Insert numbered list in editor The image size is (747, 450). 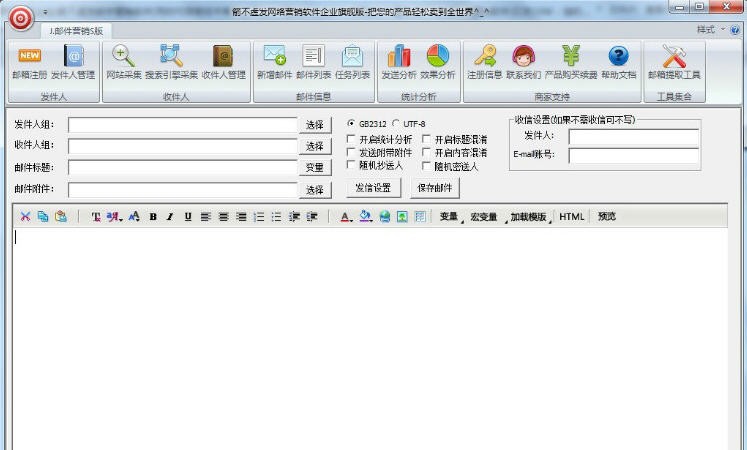(x=259, y=217)
